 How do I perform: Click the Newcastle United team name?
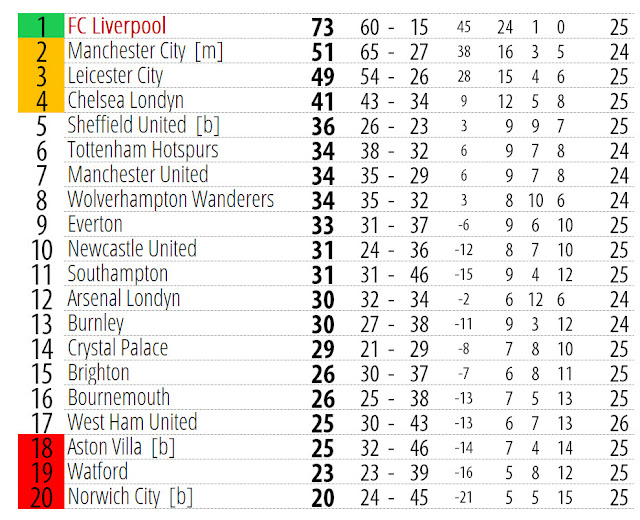pos(132,249)
